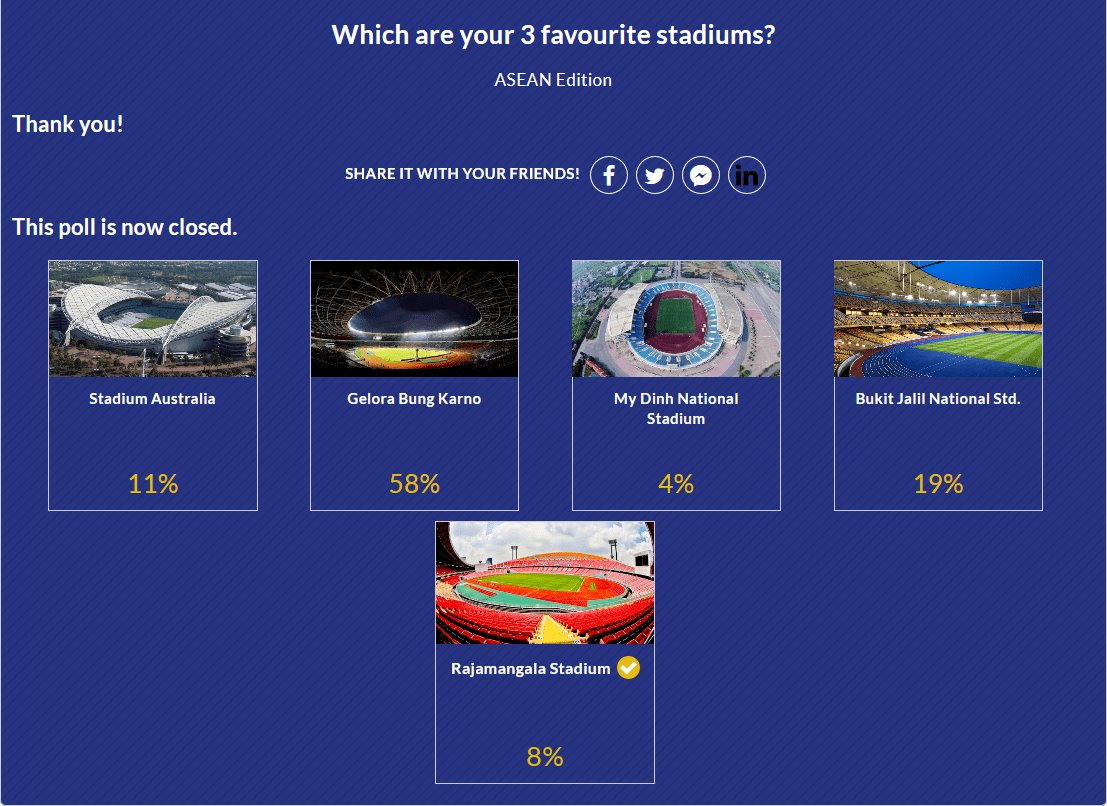Share the poll on Facebook
This screenshot has height=806, width=1107.
(609, 175)
